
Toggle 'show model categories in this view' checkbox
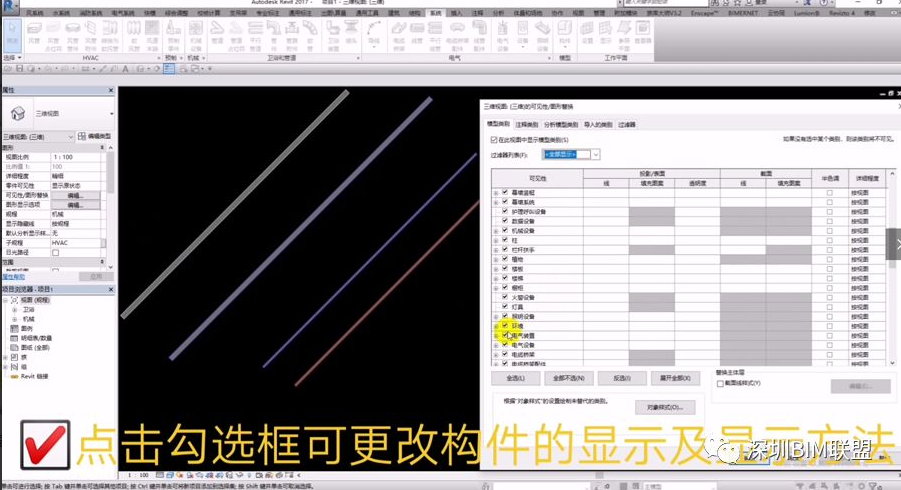[494, 140]
